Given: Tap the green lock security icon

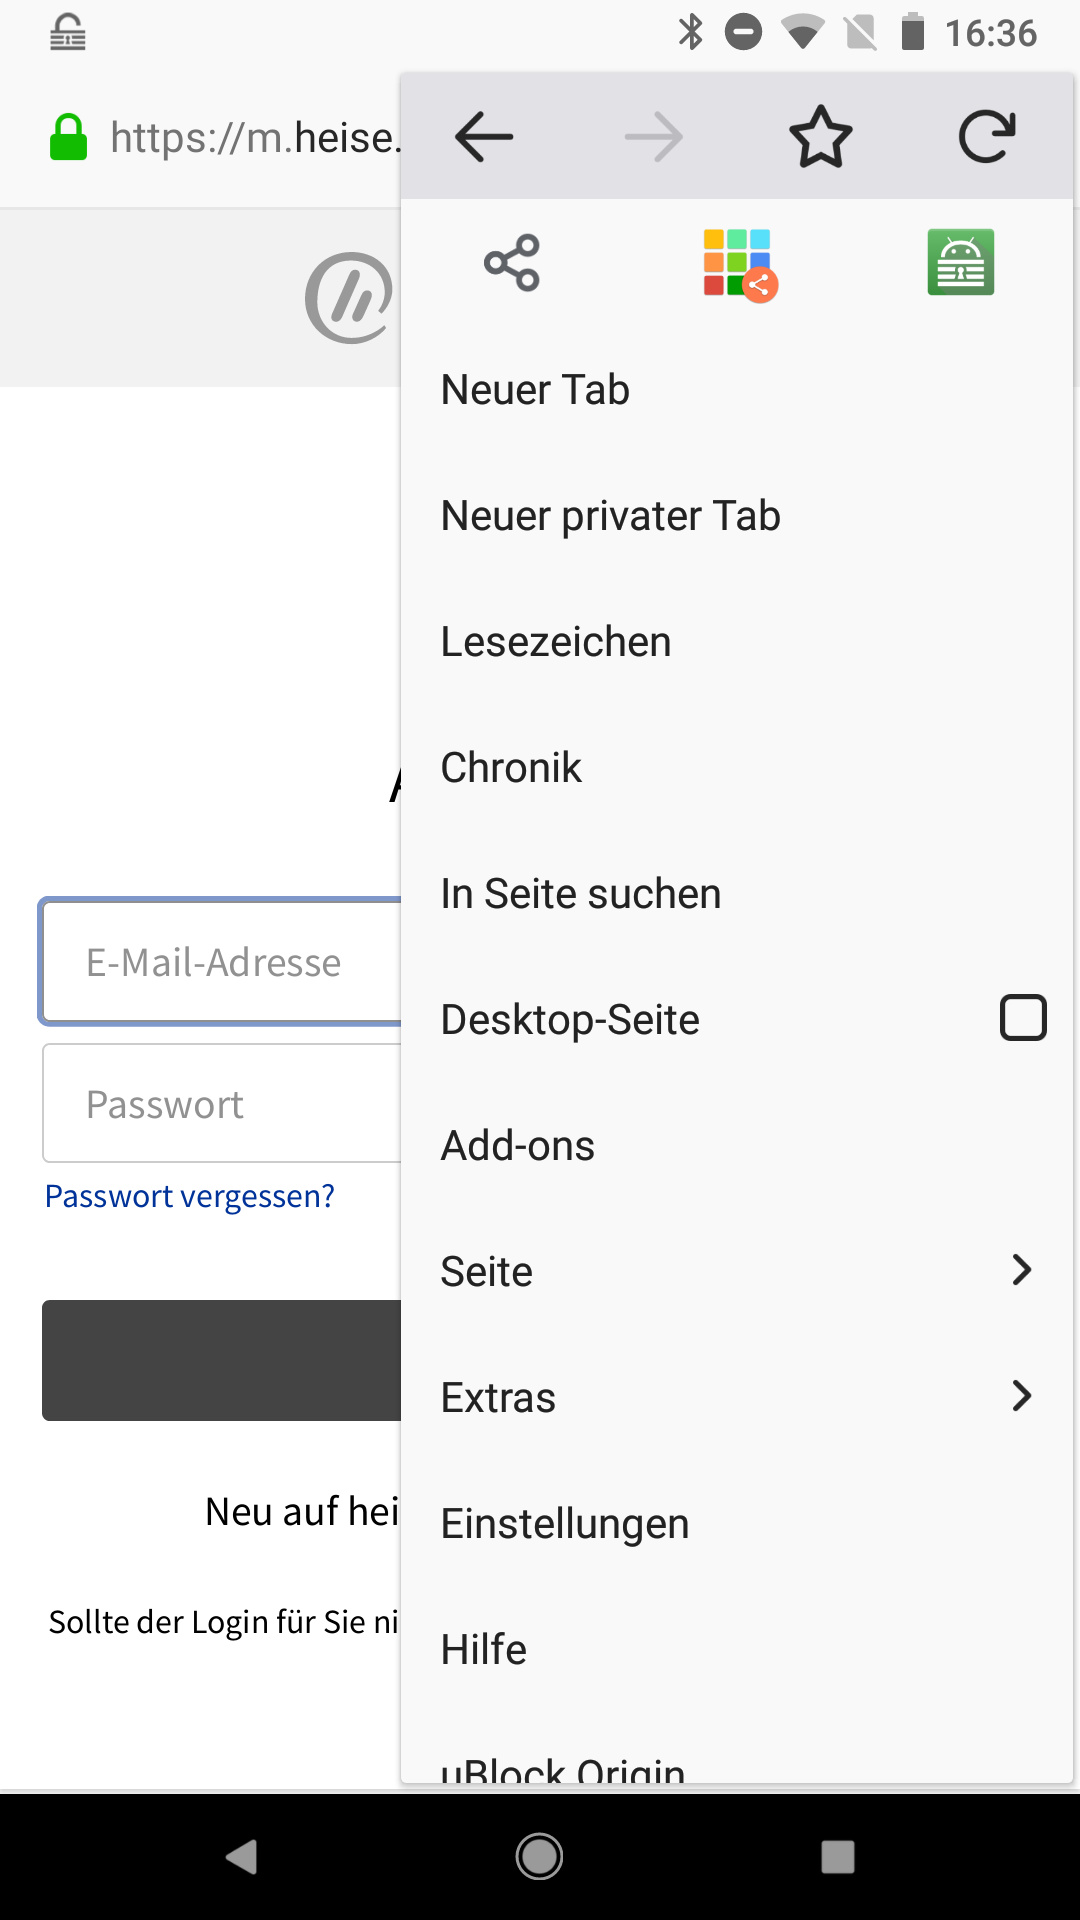Looking at the screenshot, I should point(68,137).
